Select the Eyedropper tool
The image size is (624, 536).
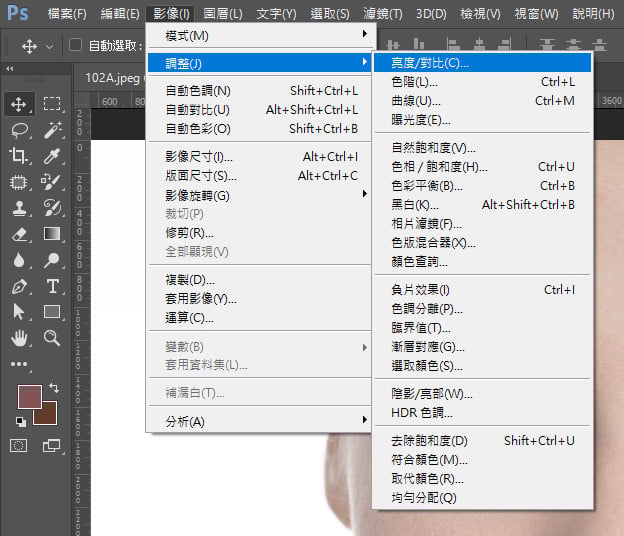52,156
